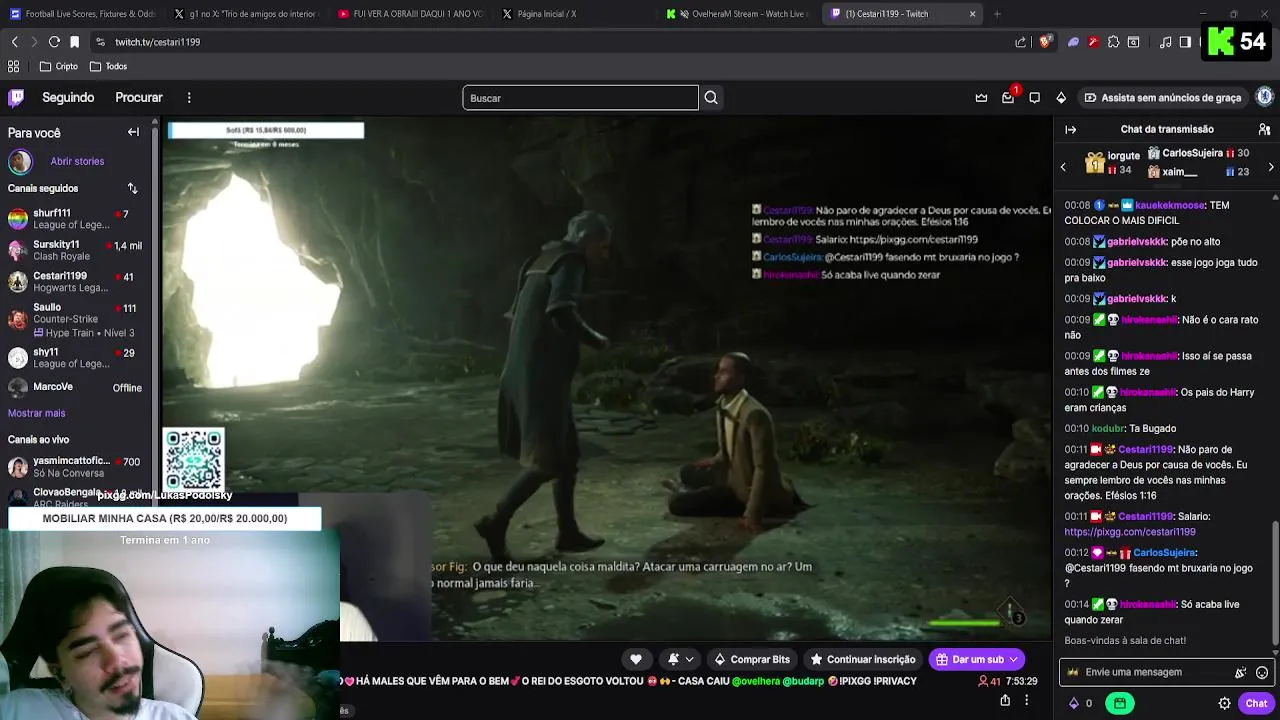
Task: Open the Bits diamond icon in the top bar
Action: tap(1061, 98)
